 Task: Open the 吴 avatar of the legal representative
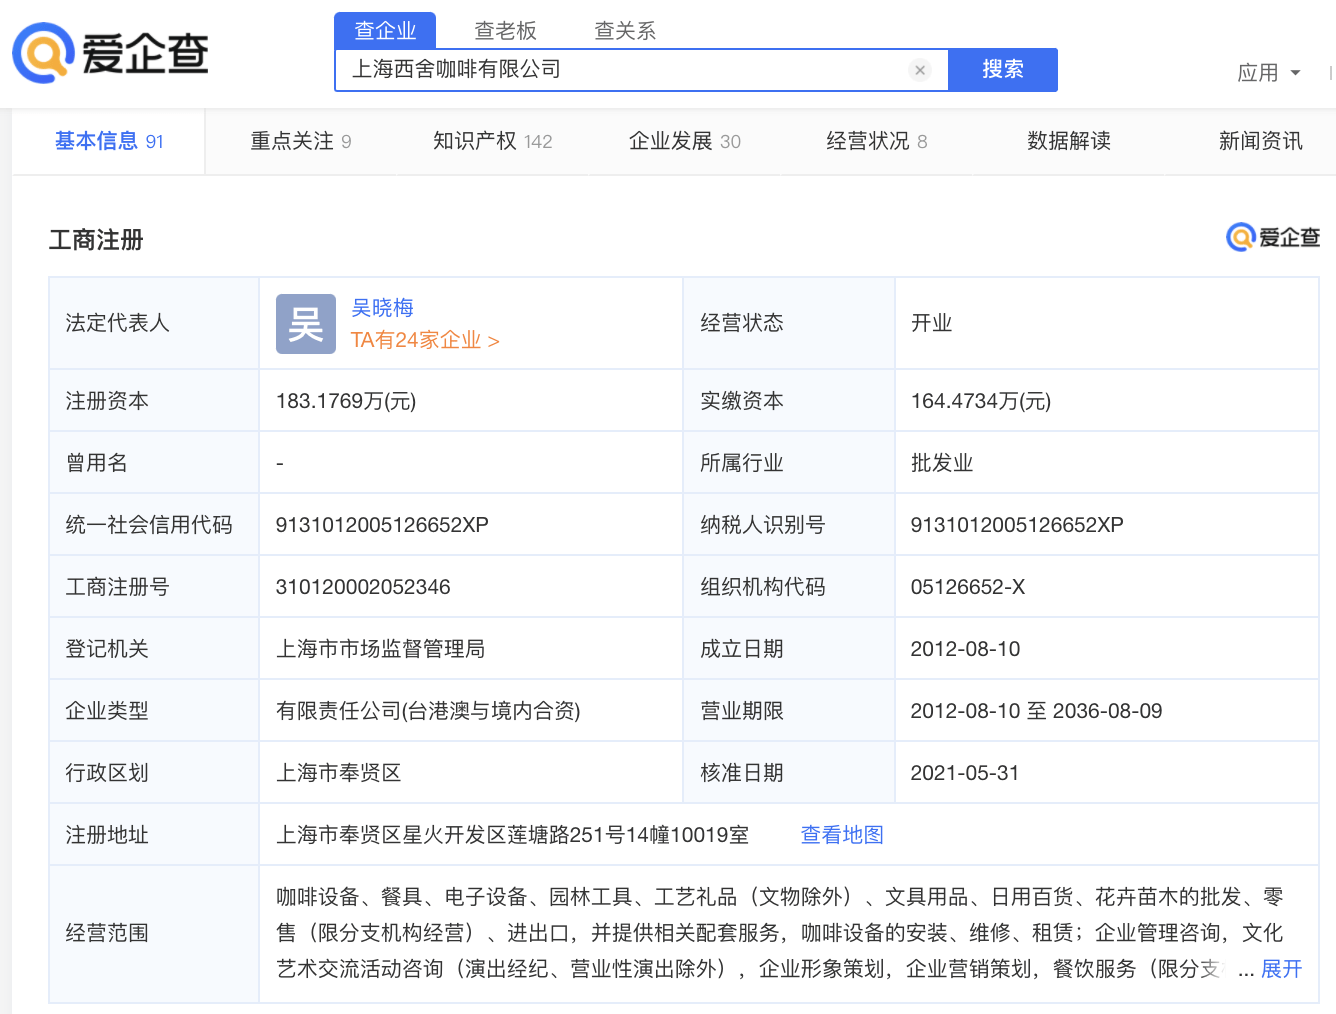pos(306,324)
